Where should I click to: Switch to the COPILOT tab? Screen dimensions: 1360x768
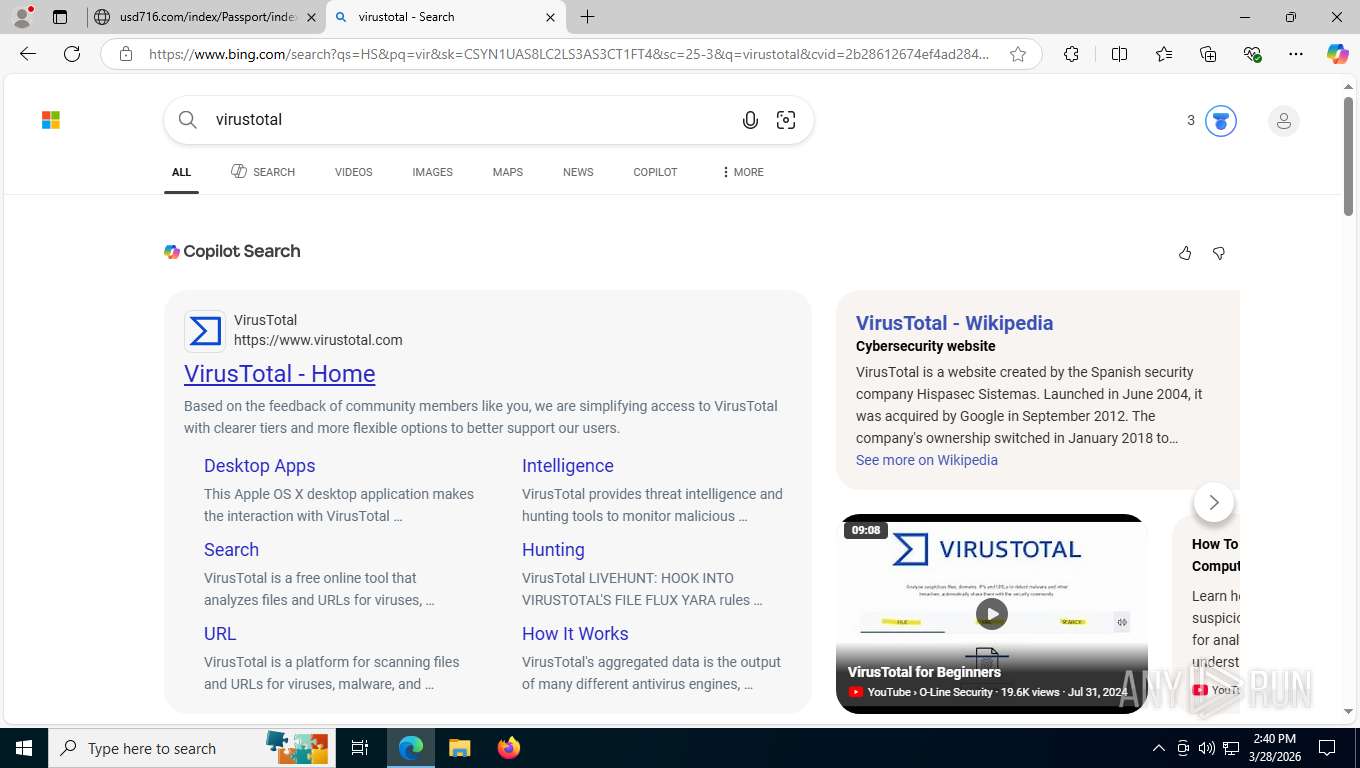[655, 172]
